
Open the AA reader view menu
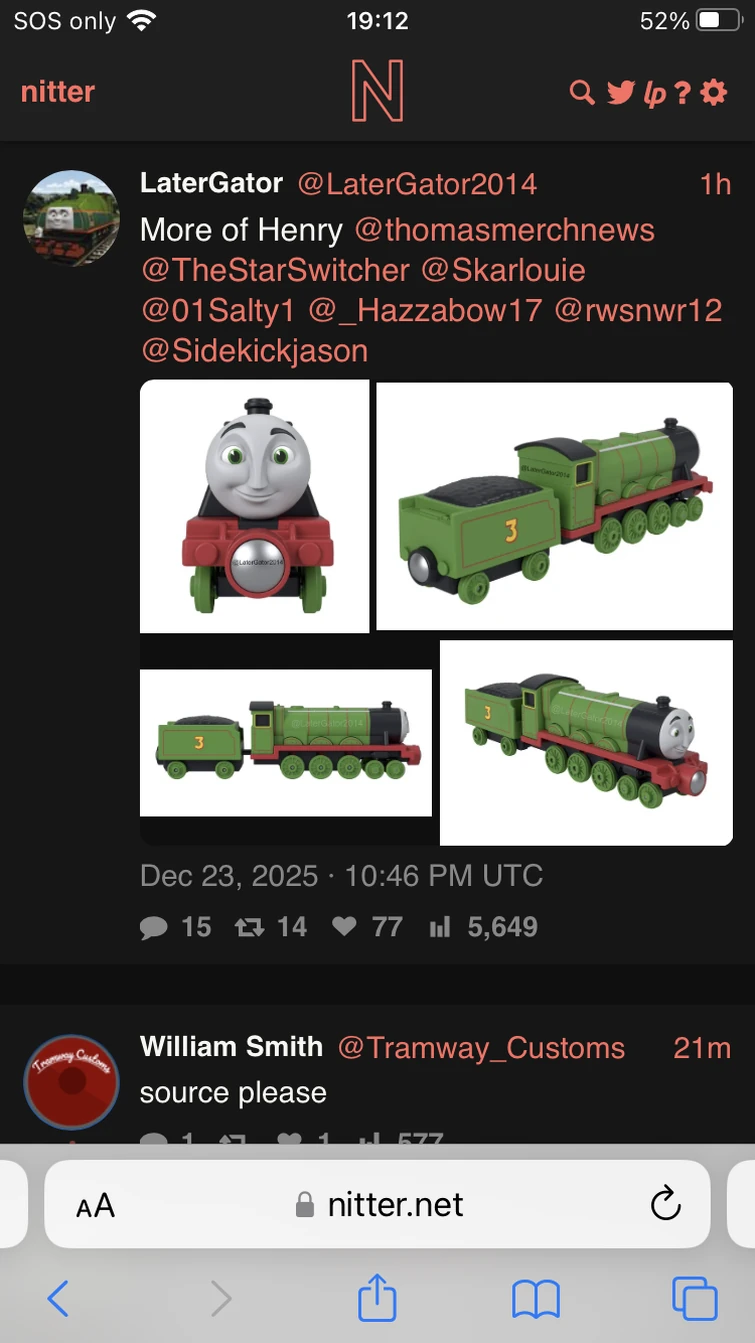click(x=96, y=1205)
